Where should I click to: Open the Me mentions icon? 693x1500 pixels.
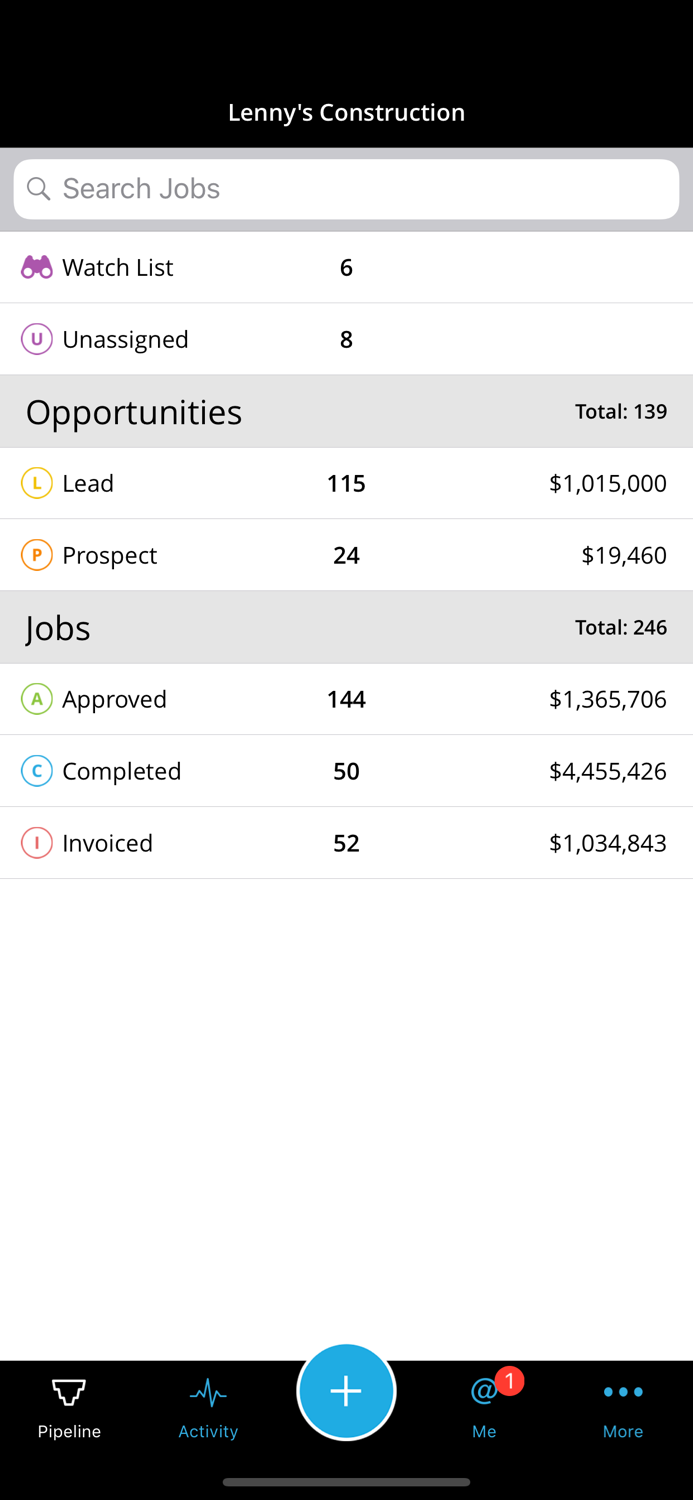(483, 1391)
